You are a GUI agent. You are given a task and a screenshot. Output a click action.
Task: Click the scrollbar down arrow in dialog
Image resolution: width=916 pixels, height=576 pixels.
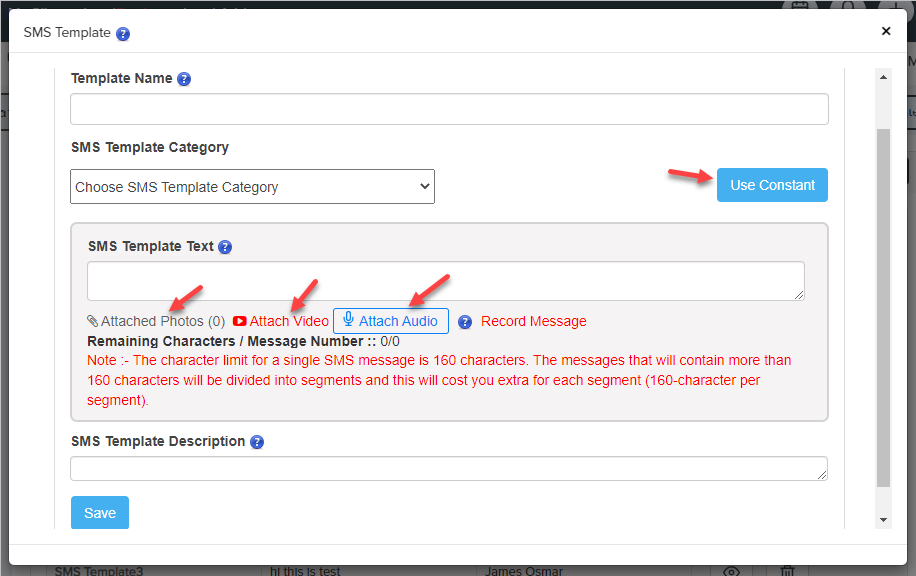point(883,520)
